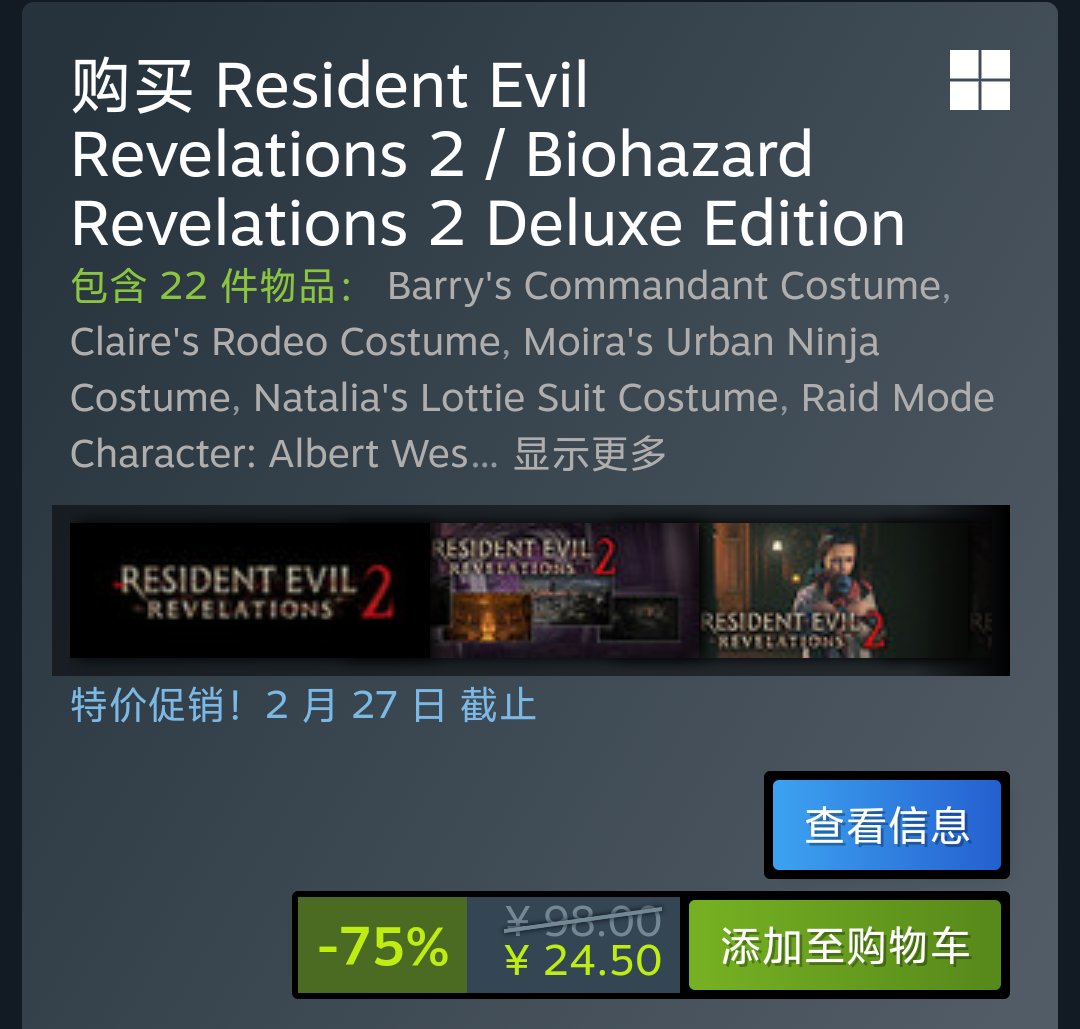Click the ¥ 24.50 discounted price

point(583,961)
